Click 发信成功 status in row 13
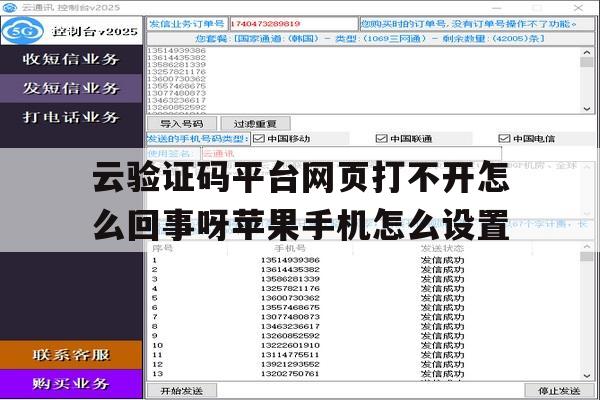 tap(442, 374)
